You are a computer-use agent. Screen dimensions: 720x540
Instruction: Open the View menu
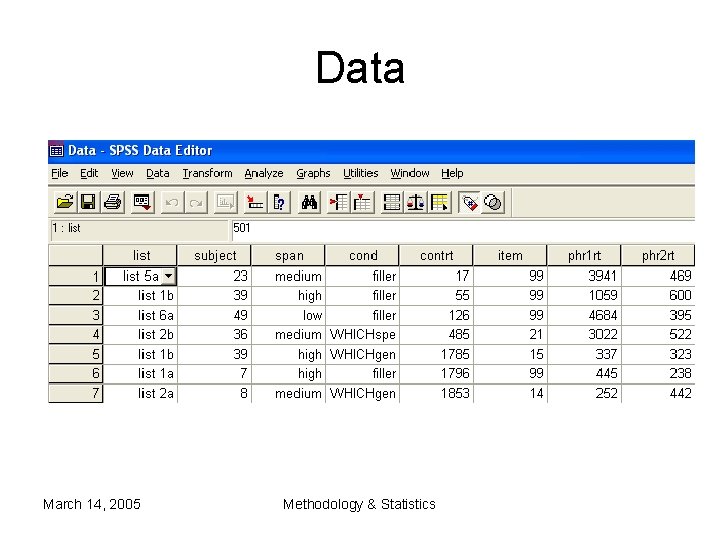click(122, 173)
